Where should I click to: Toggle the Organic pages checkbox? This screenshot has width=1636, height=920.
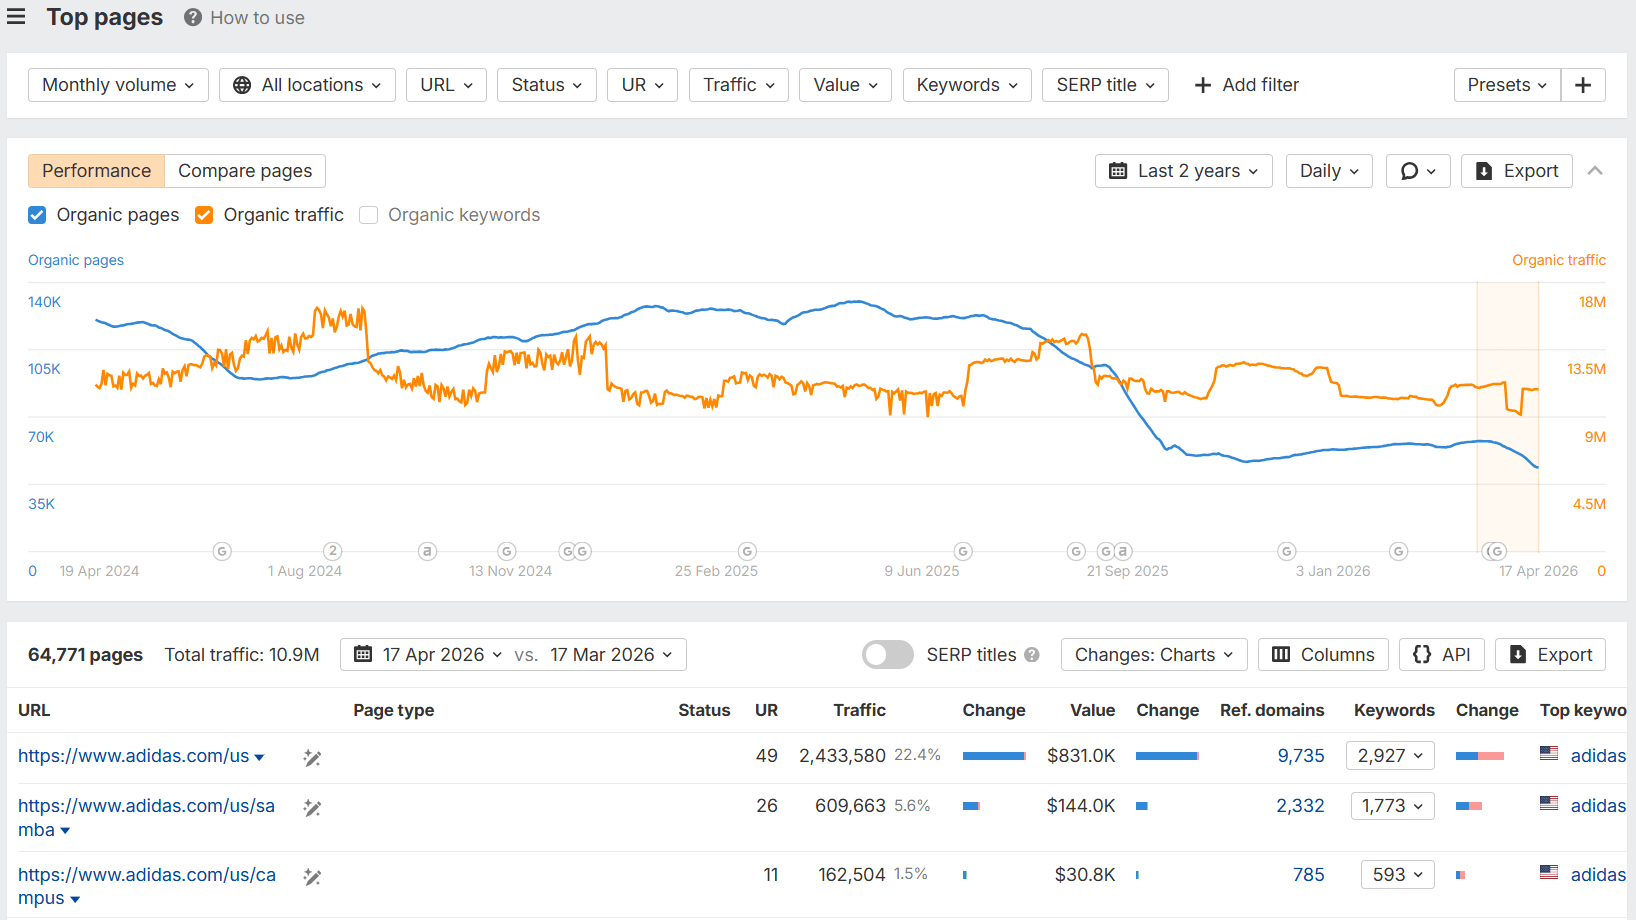pos(37,215)
